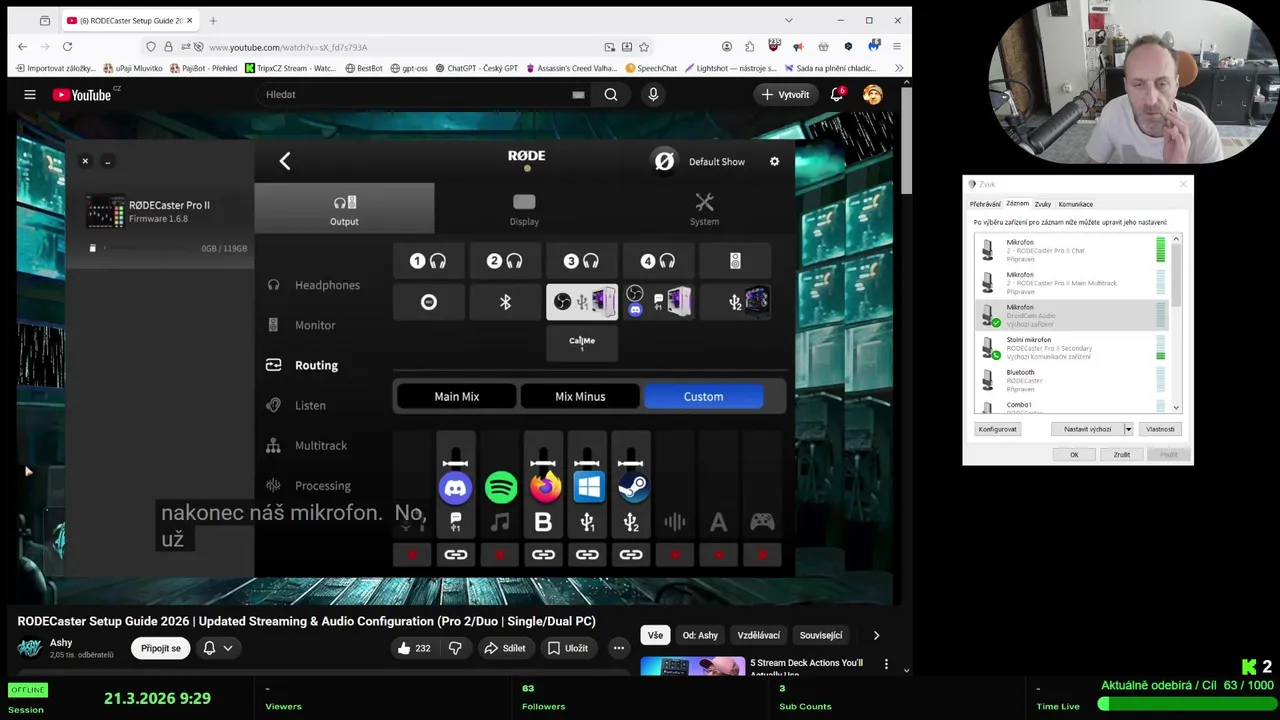
Task: Click the Vytvořit create button
Action: click(x=785, y=94)
